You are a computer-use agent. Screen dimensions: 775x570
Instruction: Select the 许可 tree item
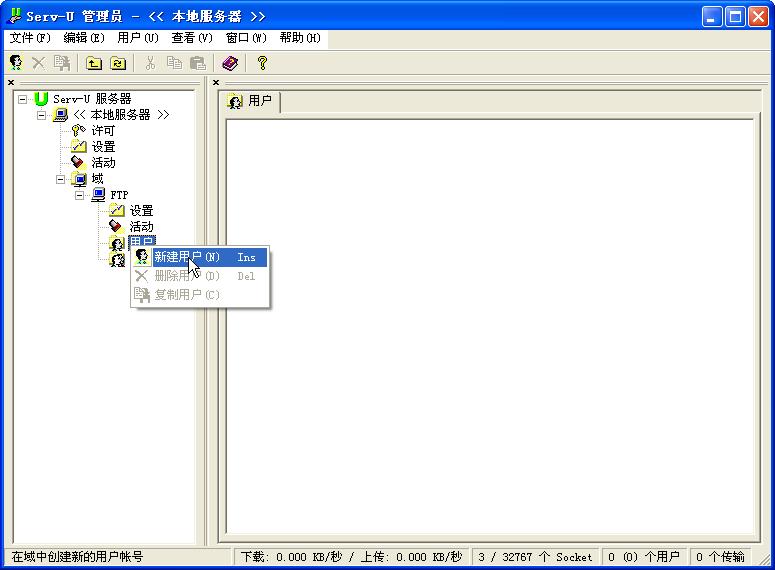tap(103, 131)
